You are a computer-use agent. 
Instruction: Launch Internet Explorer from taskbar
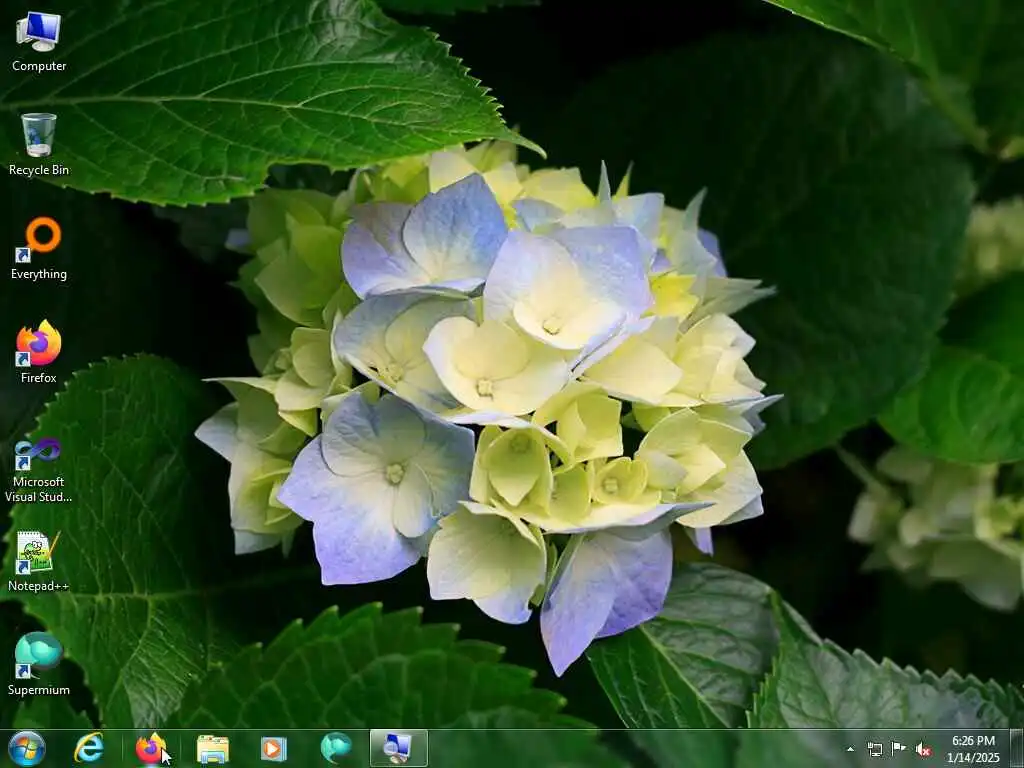coord(89,748)
